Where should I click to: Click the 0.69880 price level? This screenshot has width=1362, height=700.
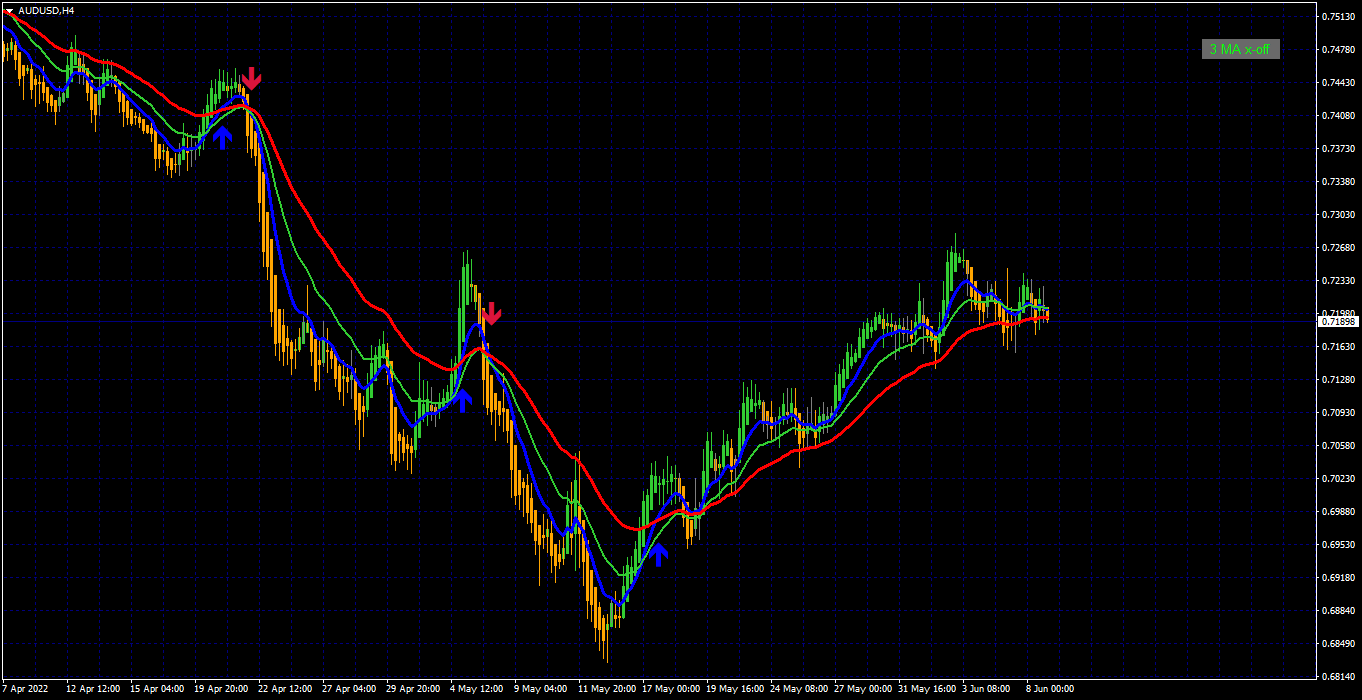click(x=1338, y=511)
